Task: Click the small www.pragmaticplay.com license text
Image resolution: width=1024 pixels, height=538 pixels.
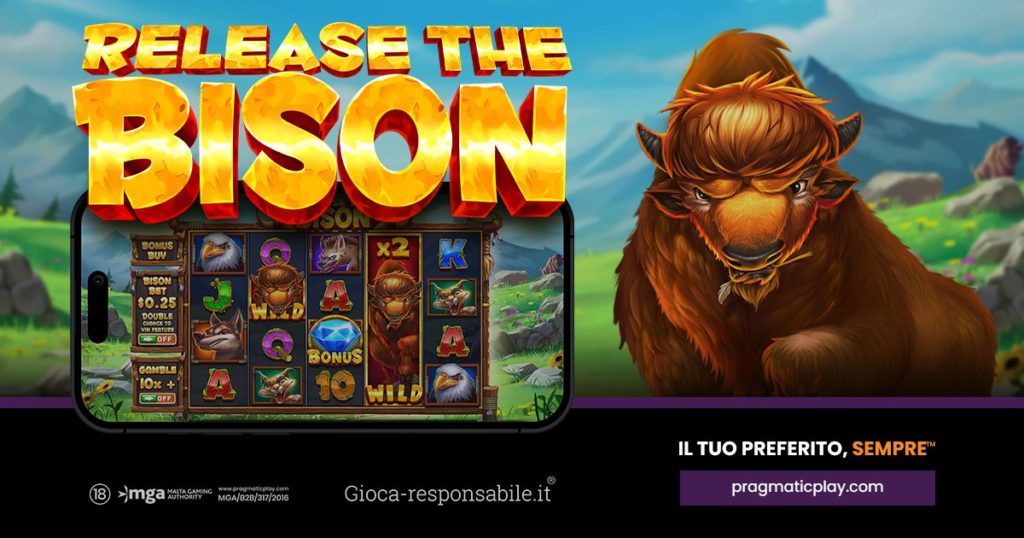Action: pos(253,488)
